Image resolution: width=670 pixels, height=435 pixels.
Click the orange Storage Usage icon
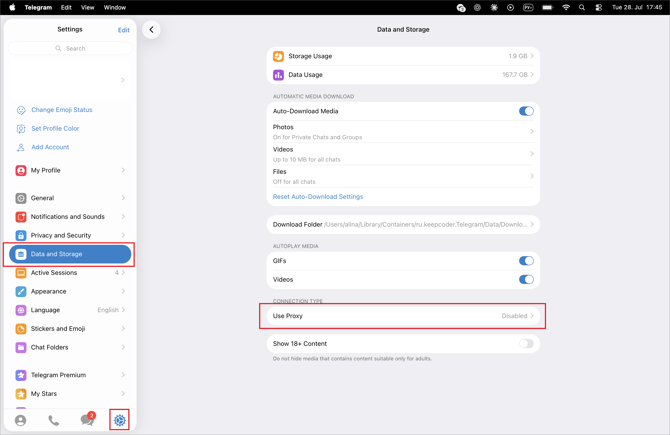pos(278,56)
